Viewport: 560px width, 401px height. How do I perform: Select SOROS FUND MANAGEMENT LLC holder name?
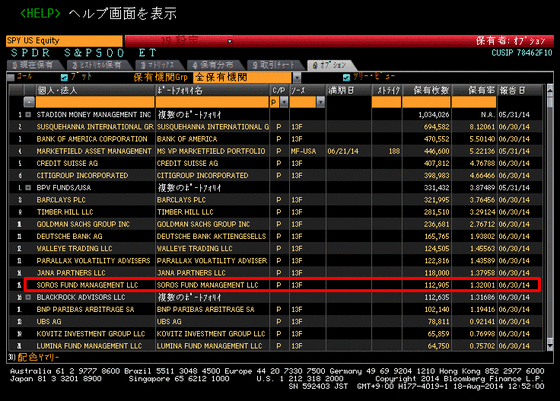(87, 285)
